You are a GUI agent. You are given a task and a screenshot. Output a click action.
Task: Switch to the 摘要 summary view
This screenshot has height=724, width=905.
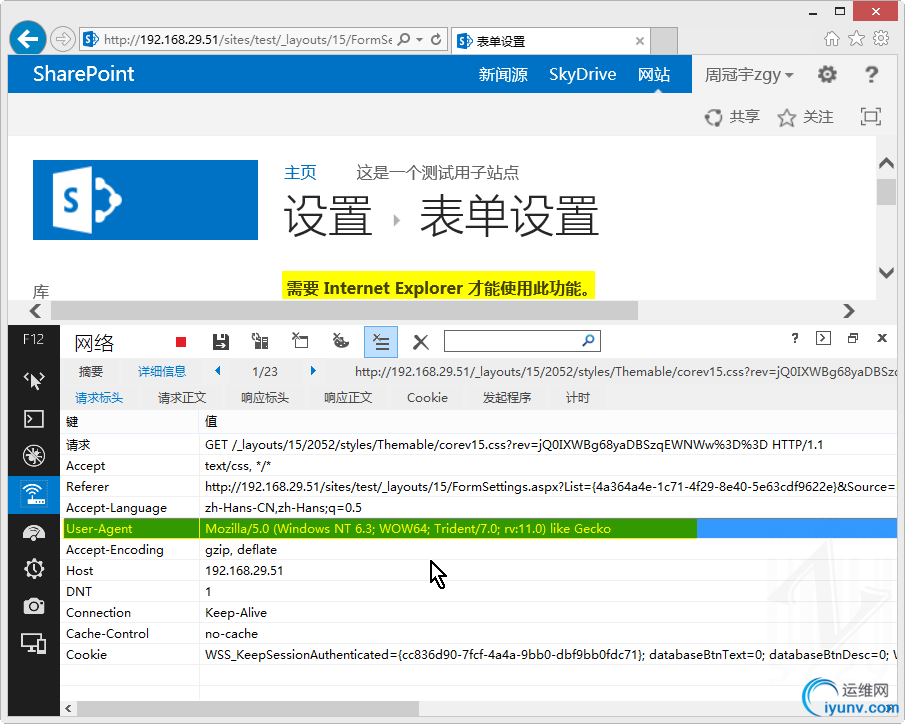[91, 371]
